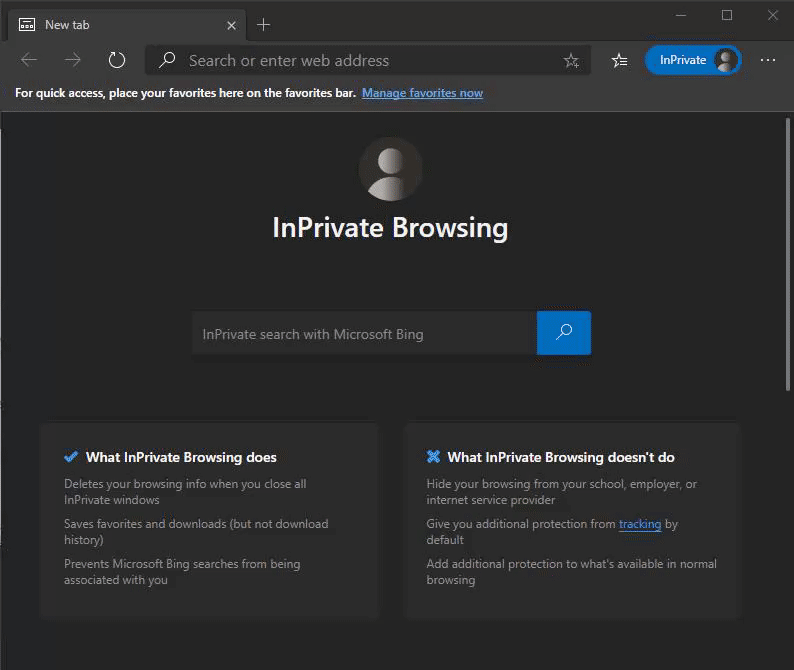Maximize the browser window
The width and height of the screenshot is (794, 670).
click(x=727, y=15)
